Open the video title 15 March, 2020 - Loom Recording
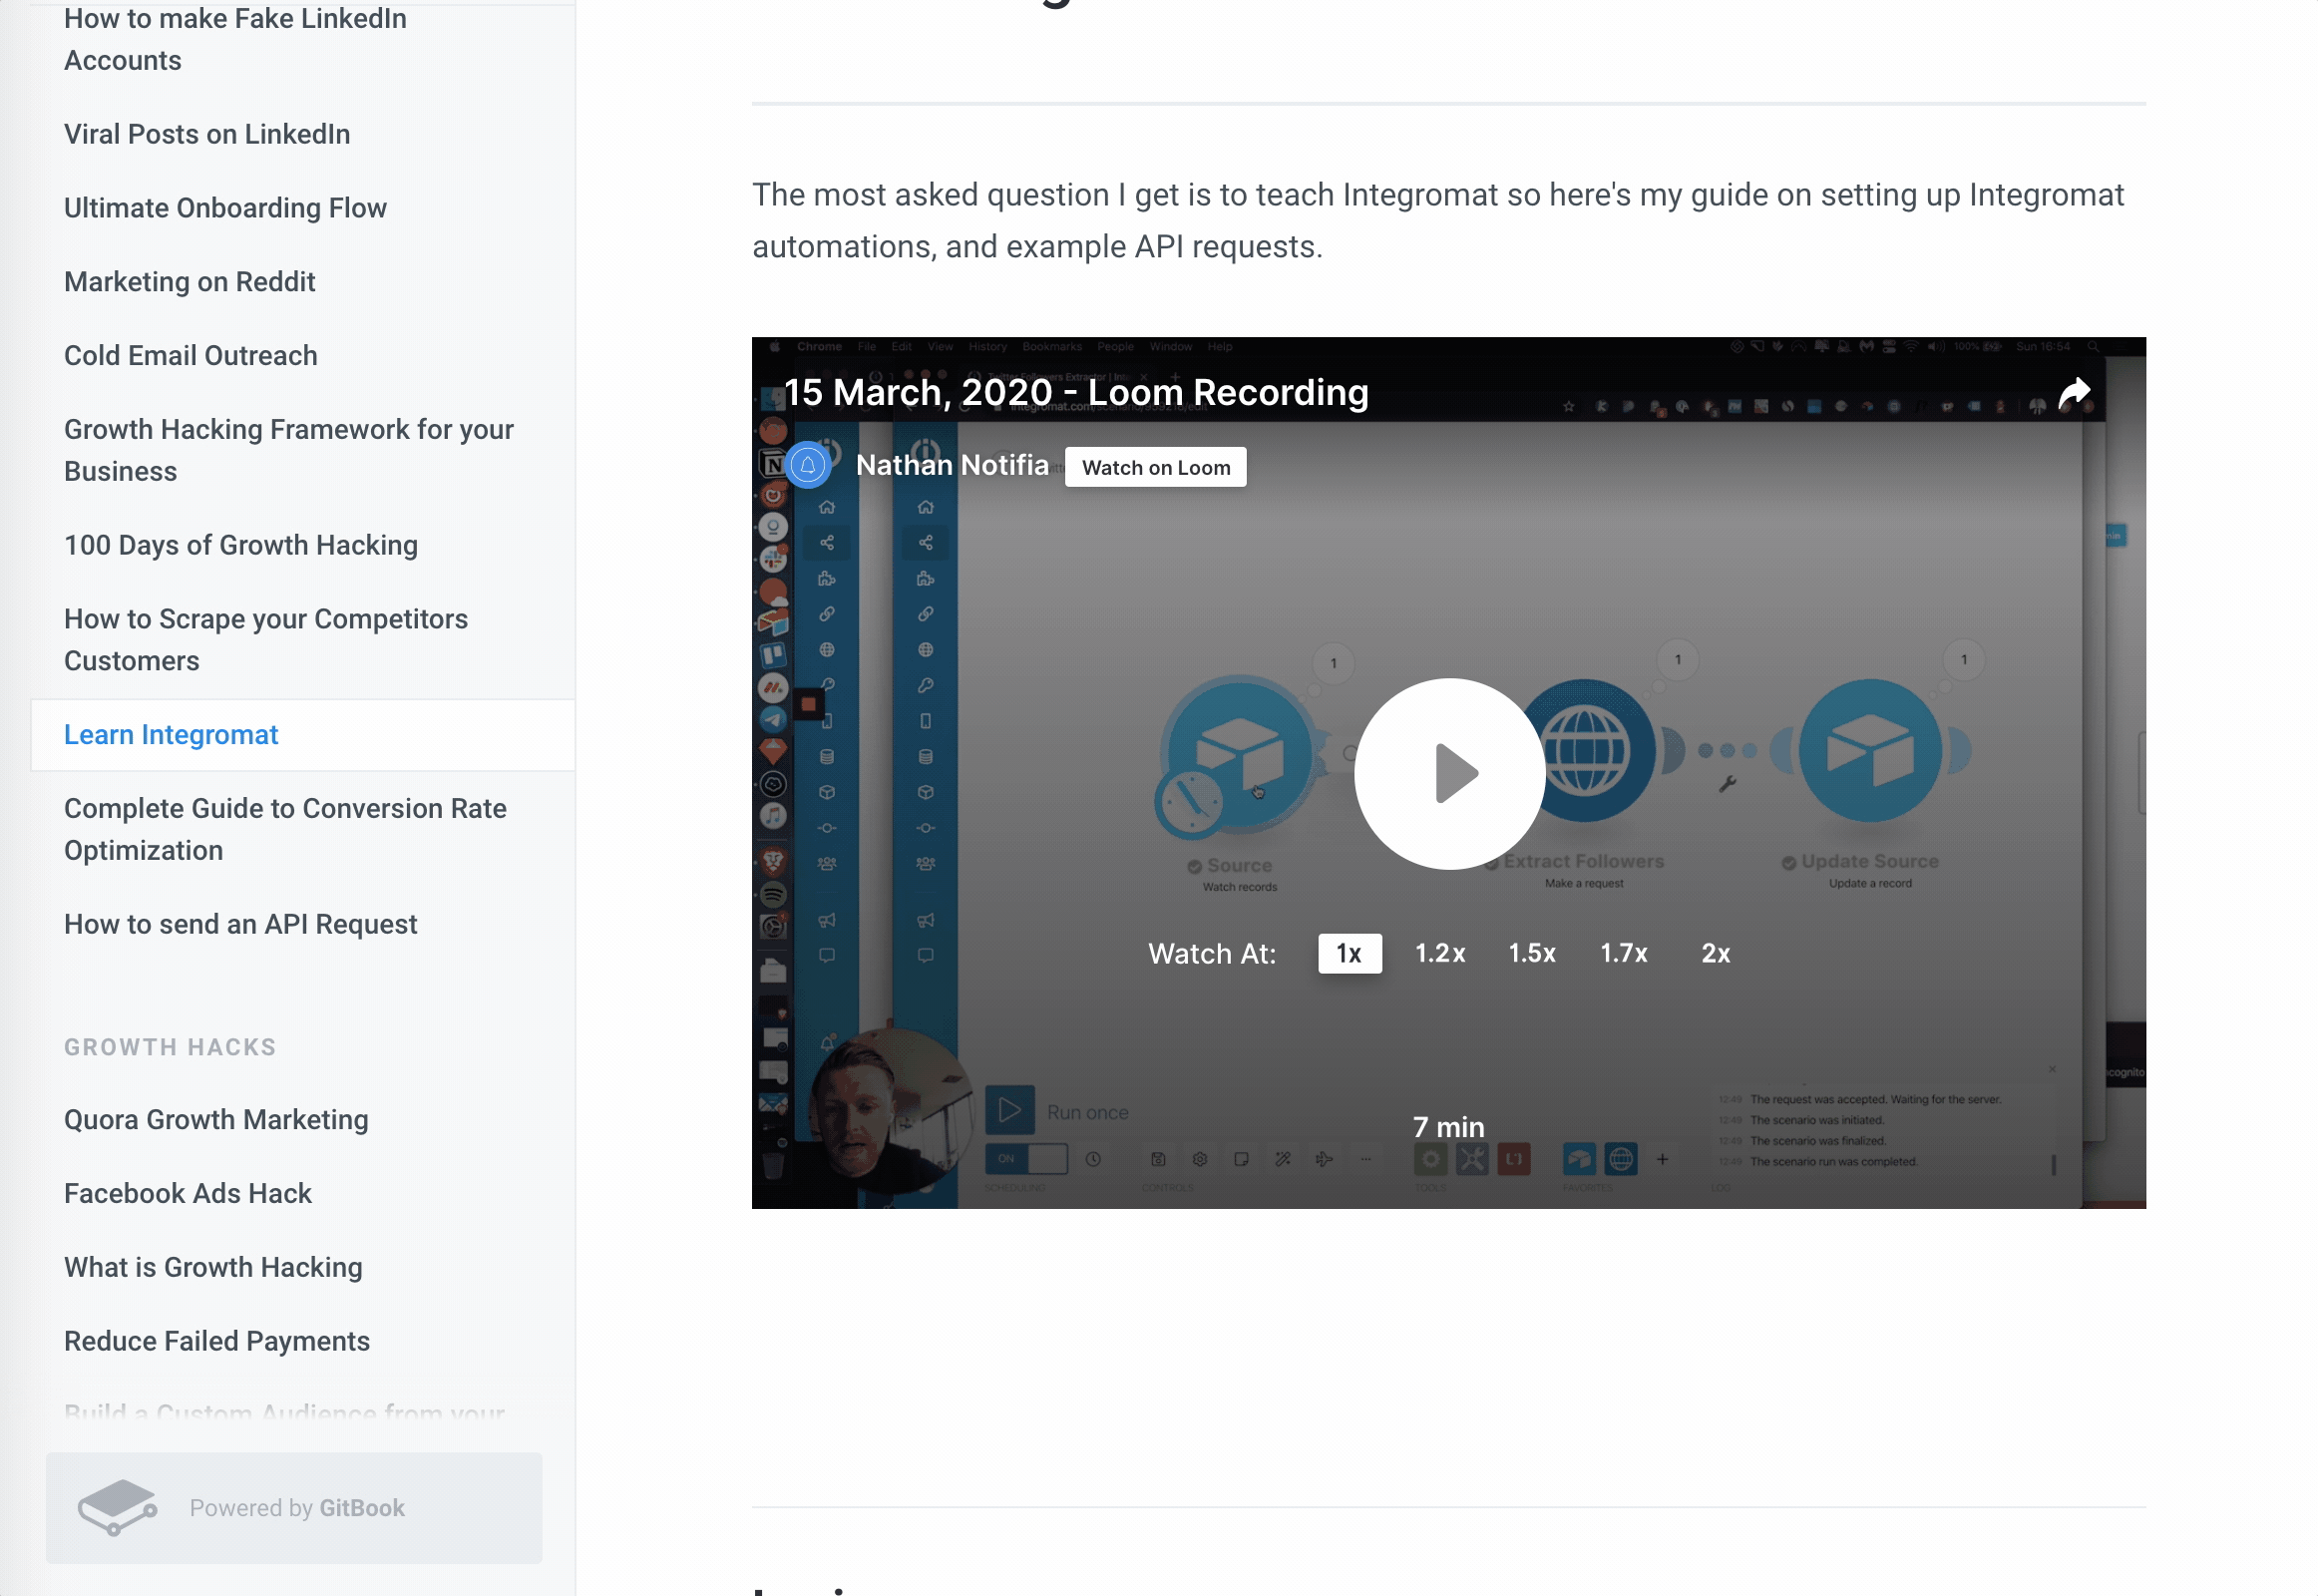 tap(1076, 393)
